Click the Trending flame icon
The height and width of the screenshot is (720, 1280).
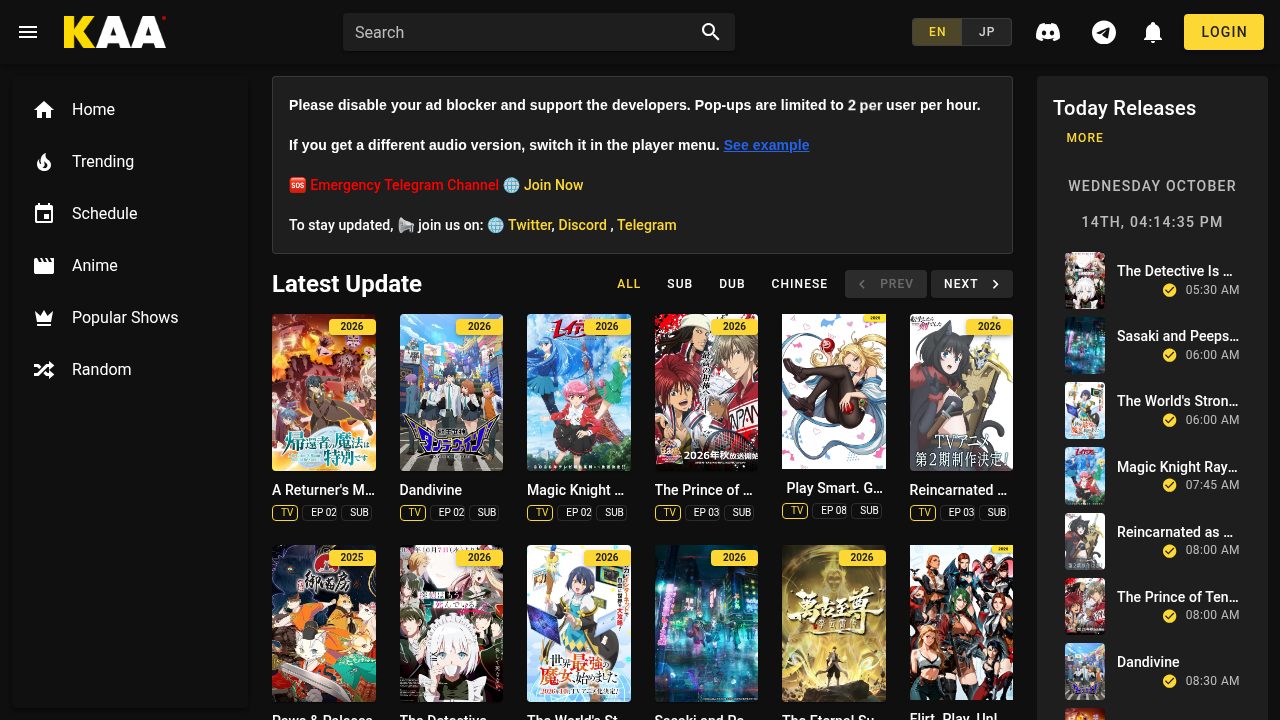point(44,162)
